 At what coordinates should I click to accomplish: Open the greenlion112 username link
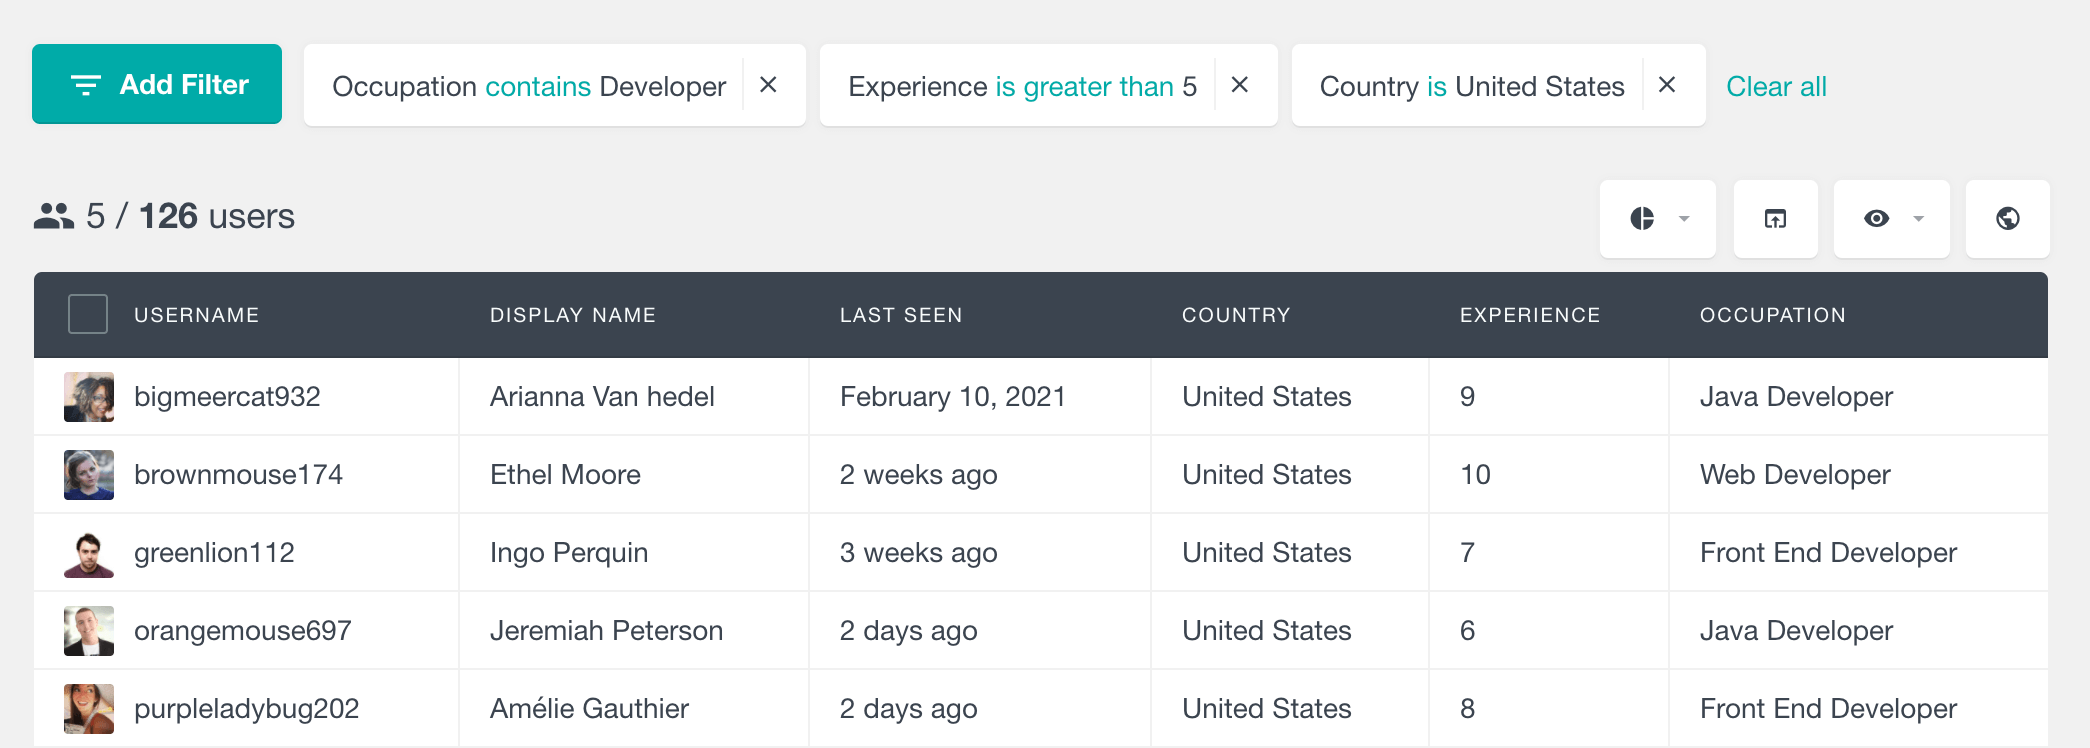pyautogui.click(x=214, y=553)
